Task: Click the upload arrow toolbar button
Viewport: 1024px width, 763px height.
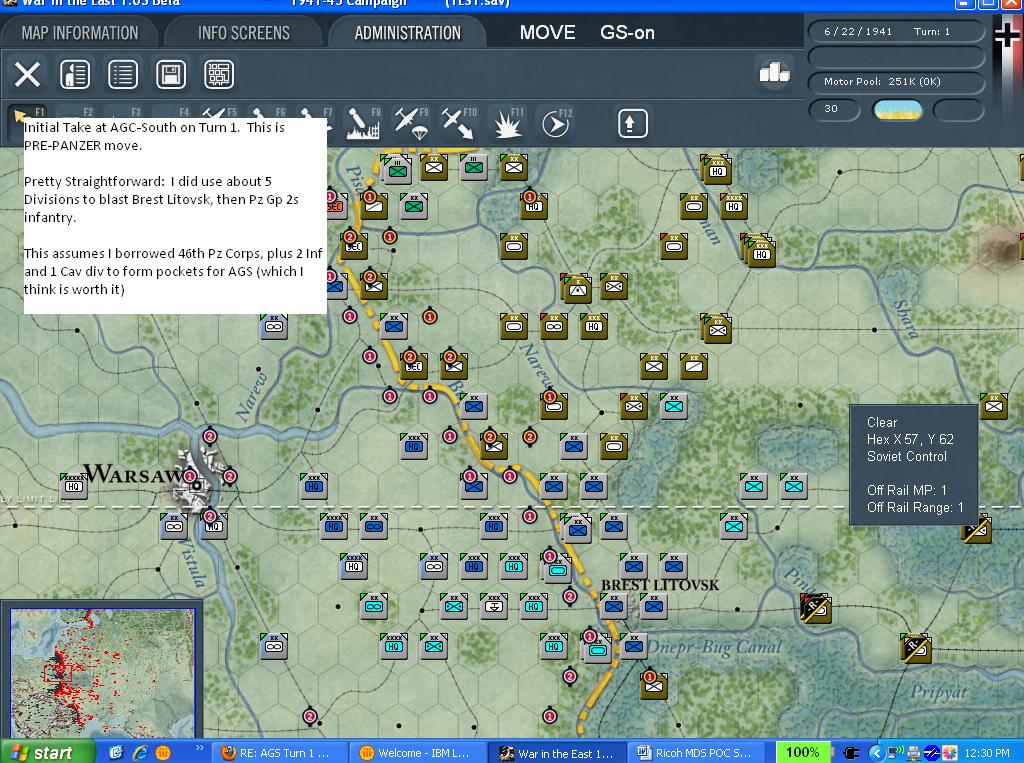Action: click(x=632, y=123)
